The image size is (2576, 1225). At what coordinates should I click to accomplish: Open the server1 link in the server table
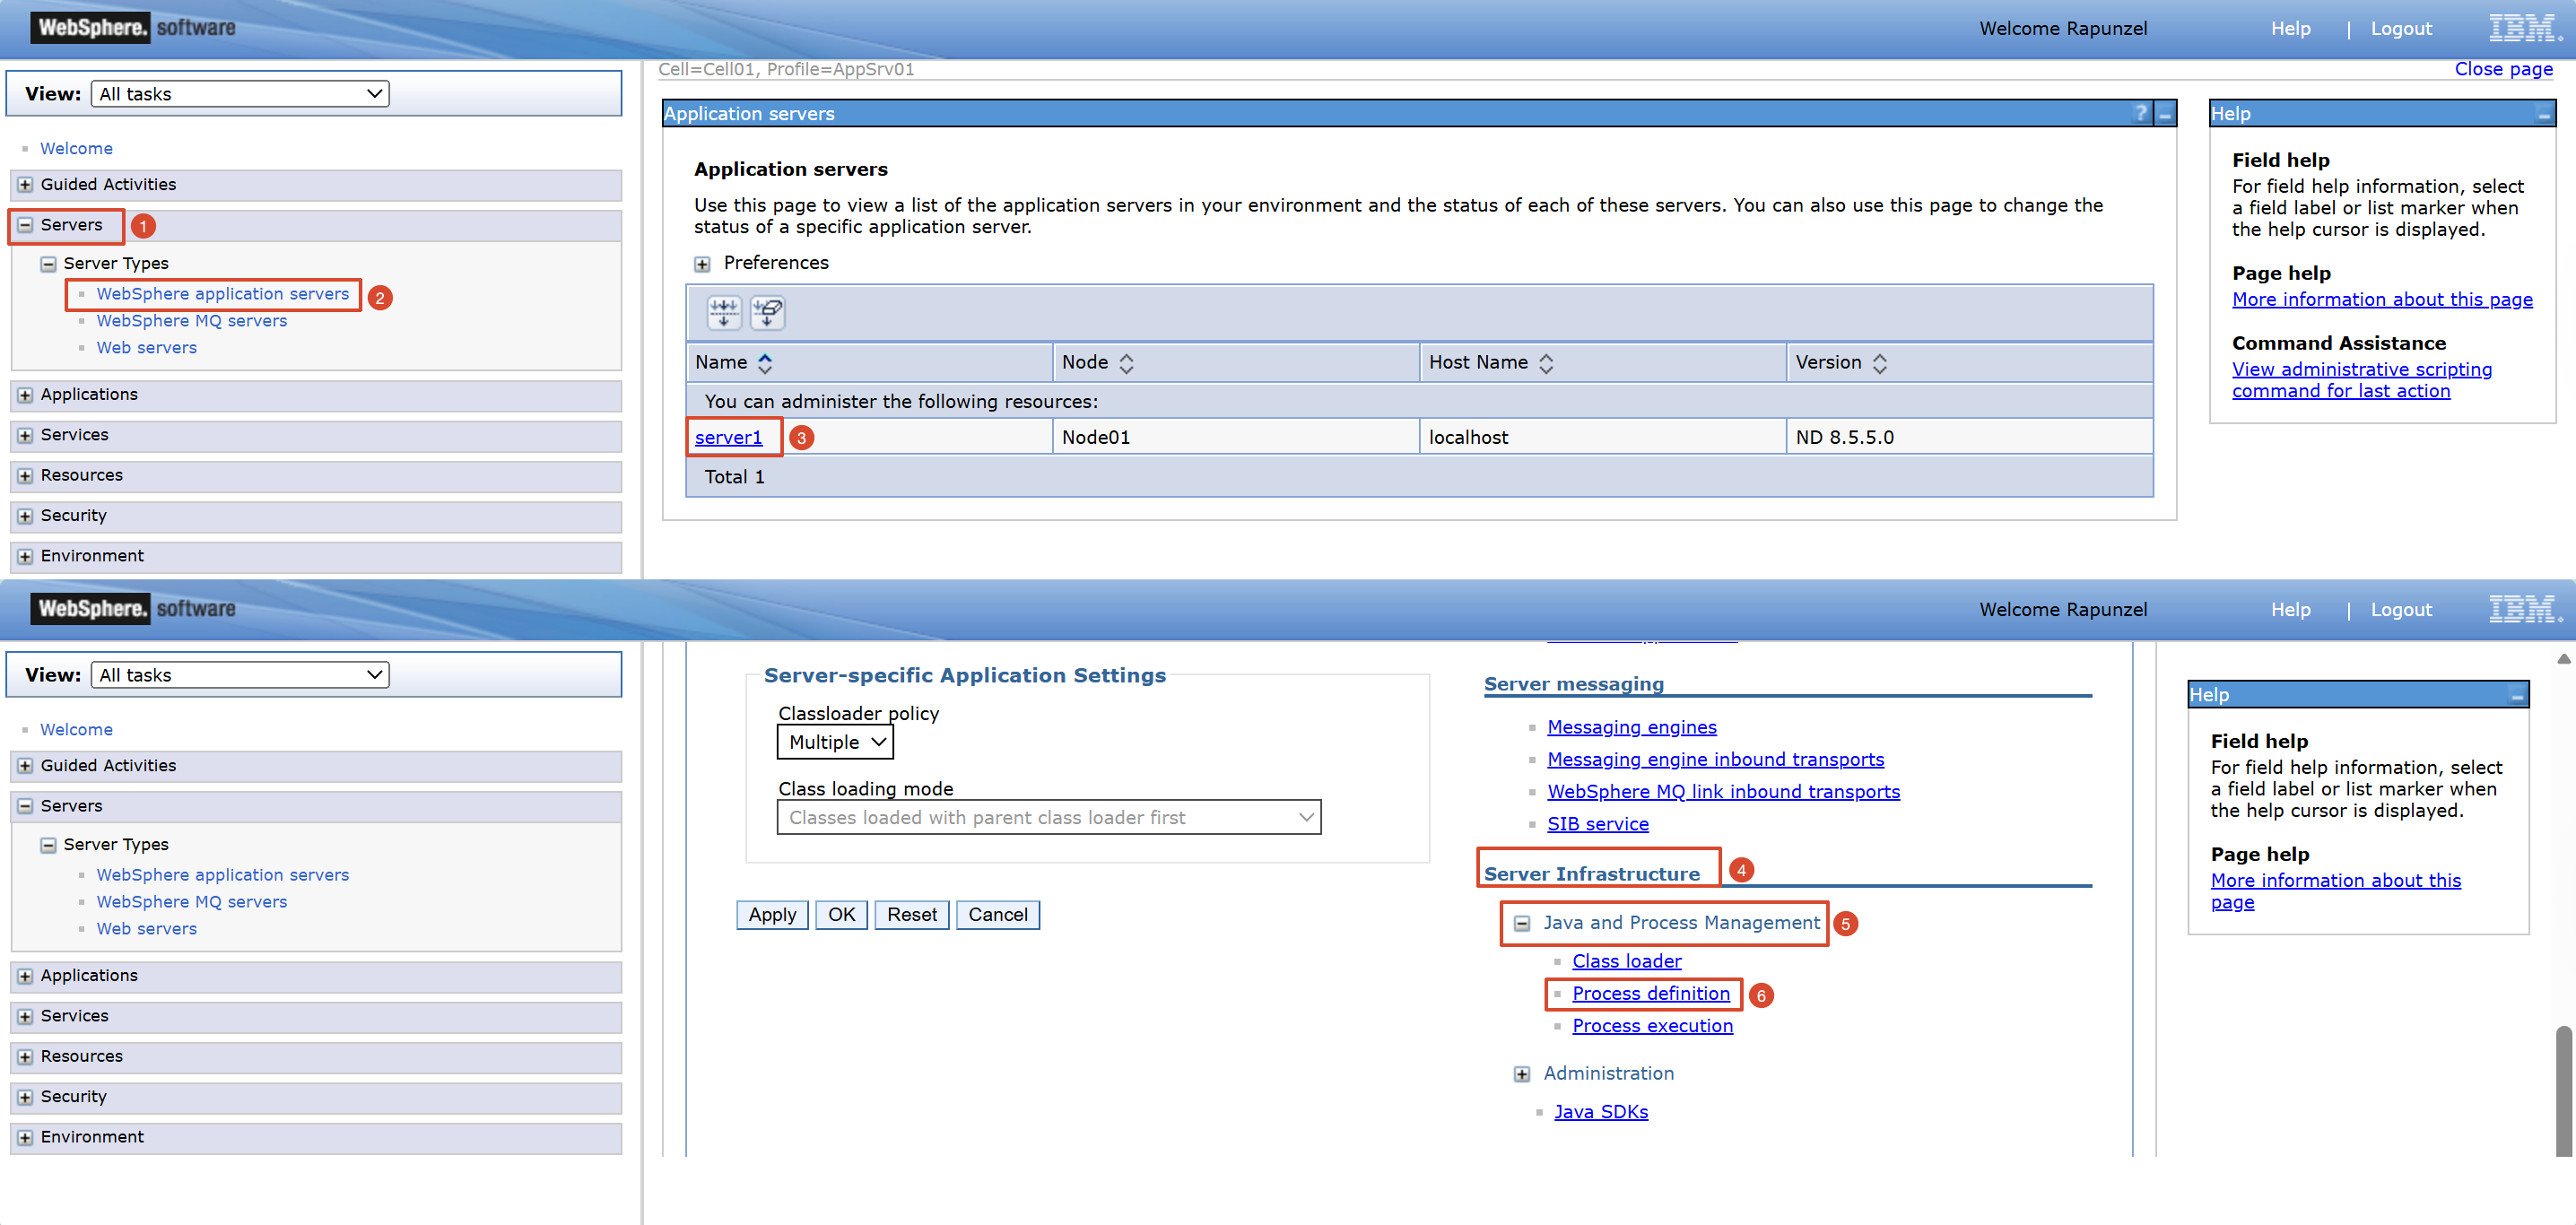coord(728,438)
